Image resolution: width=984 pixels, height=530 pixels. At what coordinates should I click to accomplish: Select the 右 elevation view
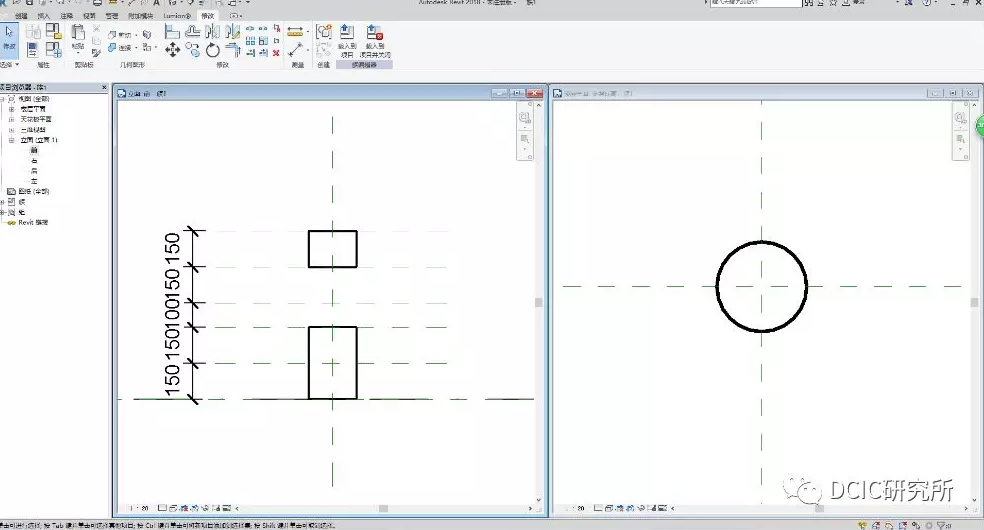click(x=34, y=161)
